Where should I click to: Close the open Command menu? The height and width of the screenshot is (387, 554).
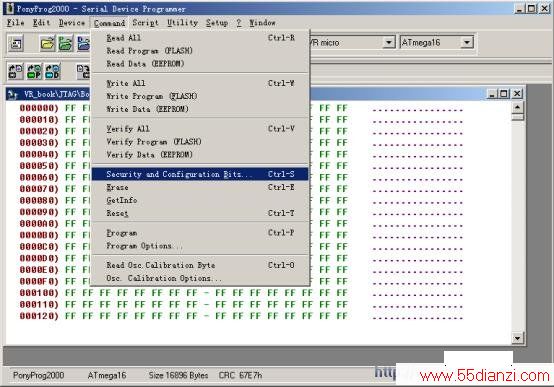[109, 23]
